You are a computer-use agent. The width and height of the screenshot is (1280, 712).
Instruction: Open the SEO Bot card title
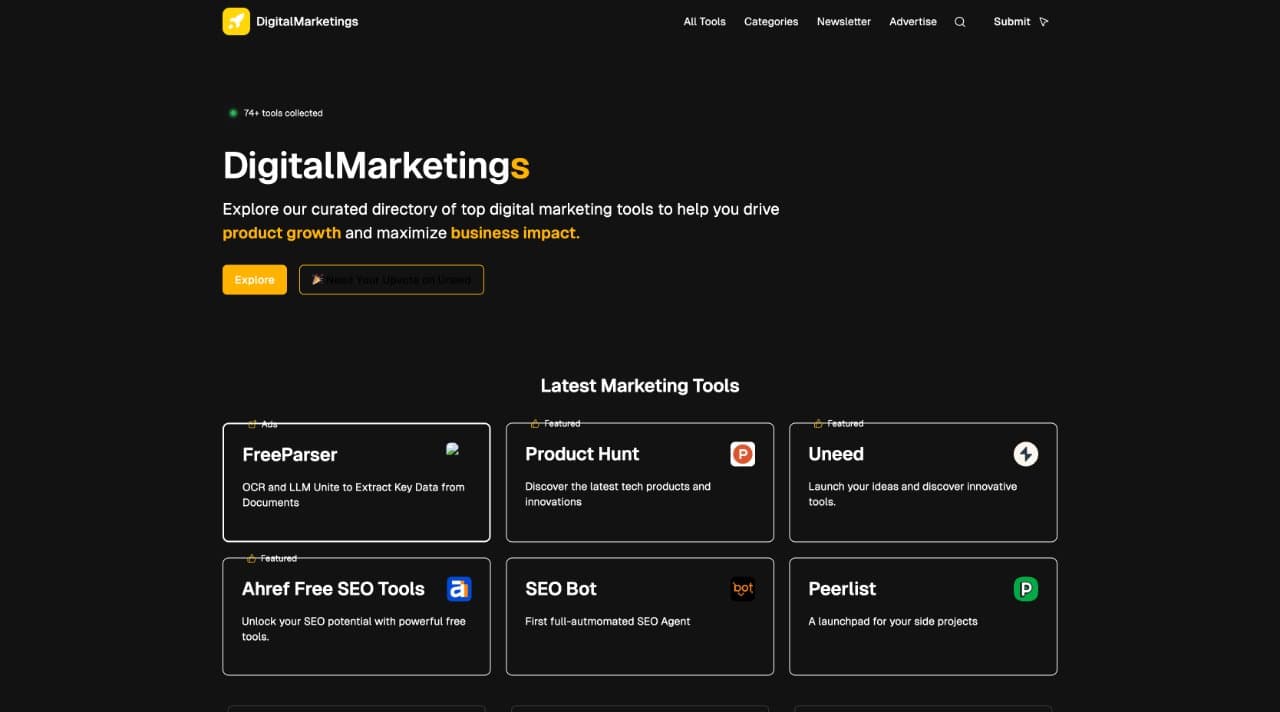coord(561,589)
